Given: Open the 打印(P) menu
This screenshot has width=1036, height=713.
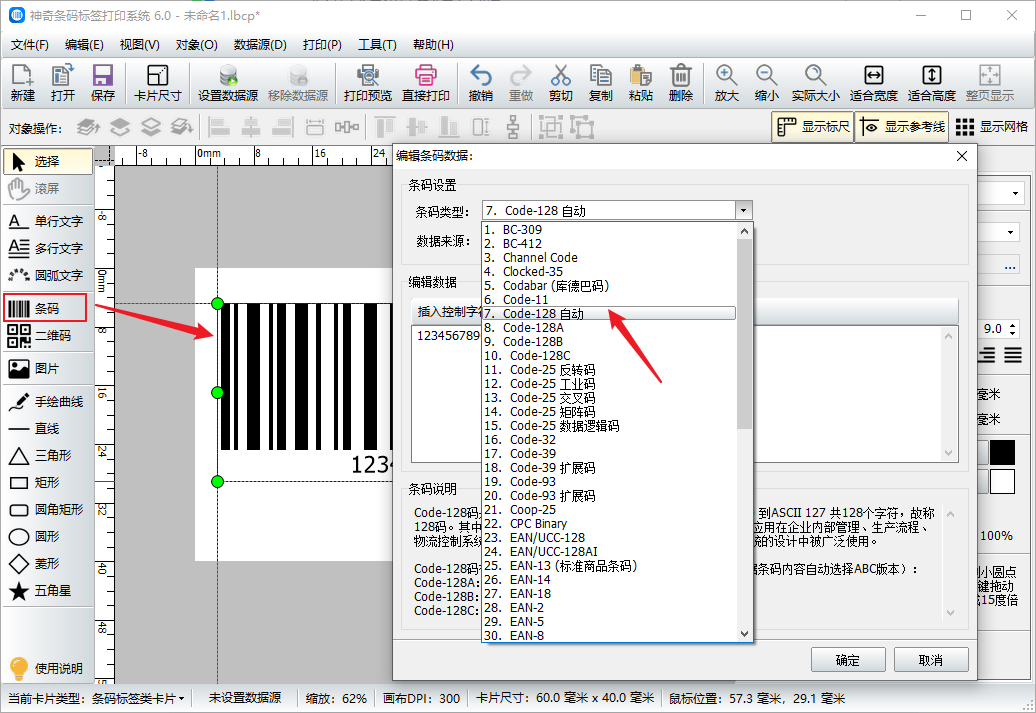Looking at the screenshot, I should 322,45.
